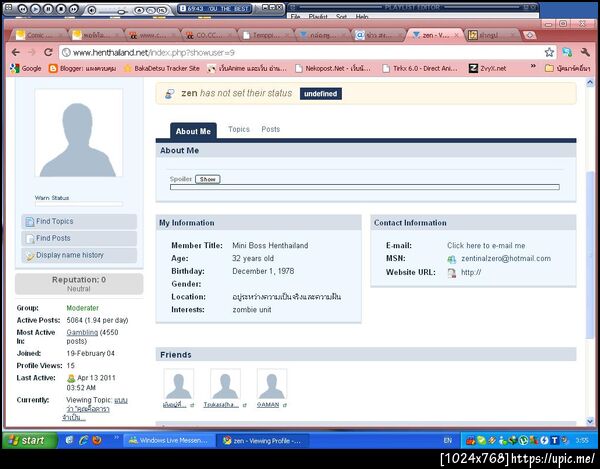
Task: Open the currently viewed topic link
Action: point(96,409)
